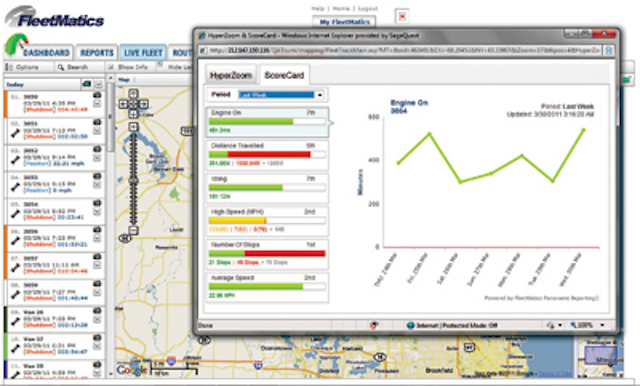Image resolution: width=640 pixels, height=386 pixels.
Task: Expand the dropdown on vehicle row 3058
Action: [x=97, y=293]
